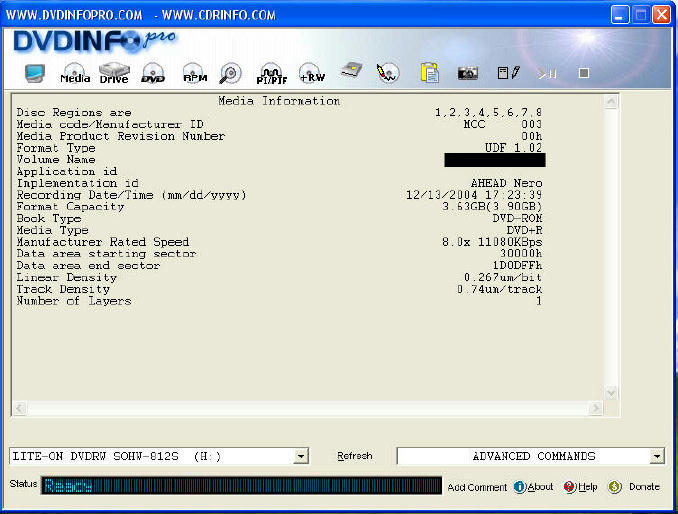Start the PI/PIF error scan tool

272,73
